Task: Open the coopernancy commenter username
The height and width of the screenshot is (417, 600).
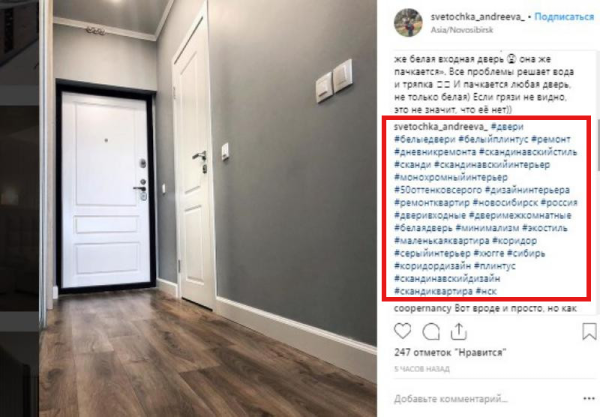Action: pos(423,308)
